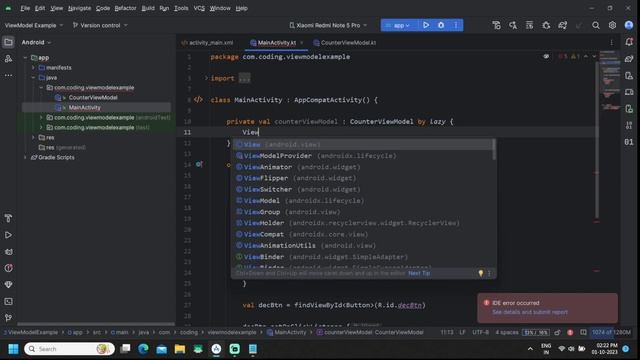Toggle reader mode eye icon in editor
The image size is (640, 360).
coord(546,56)
